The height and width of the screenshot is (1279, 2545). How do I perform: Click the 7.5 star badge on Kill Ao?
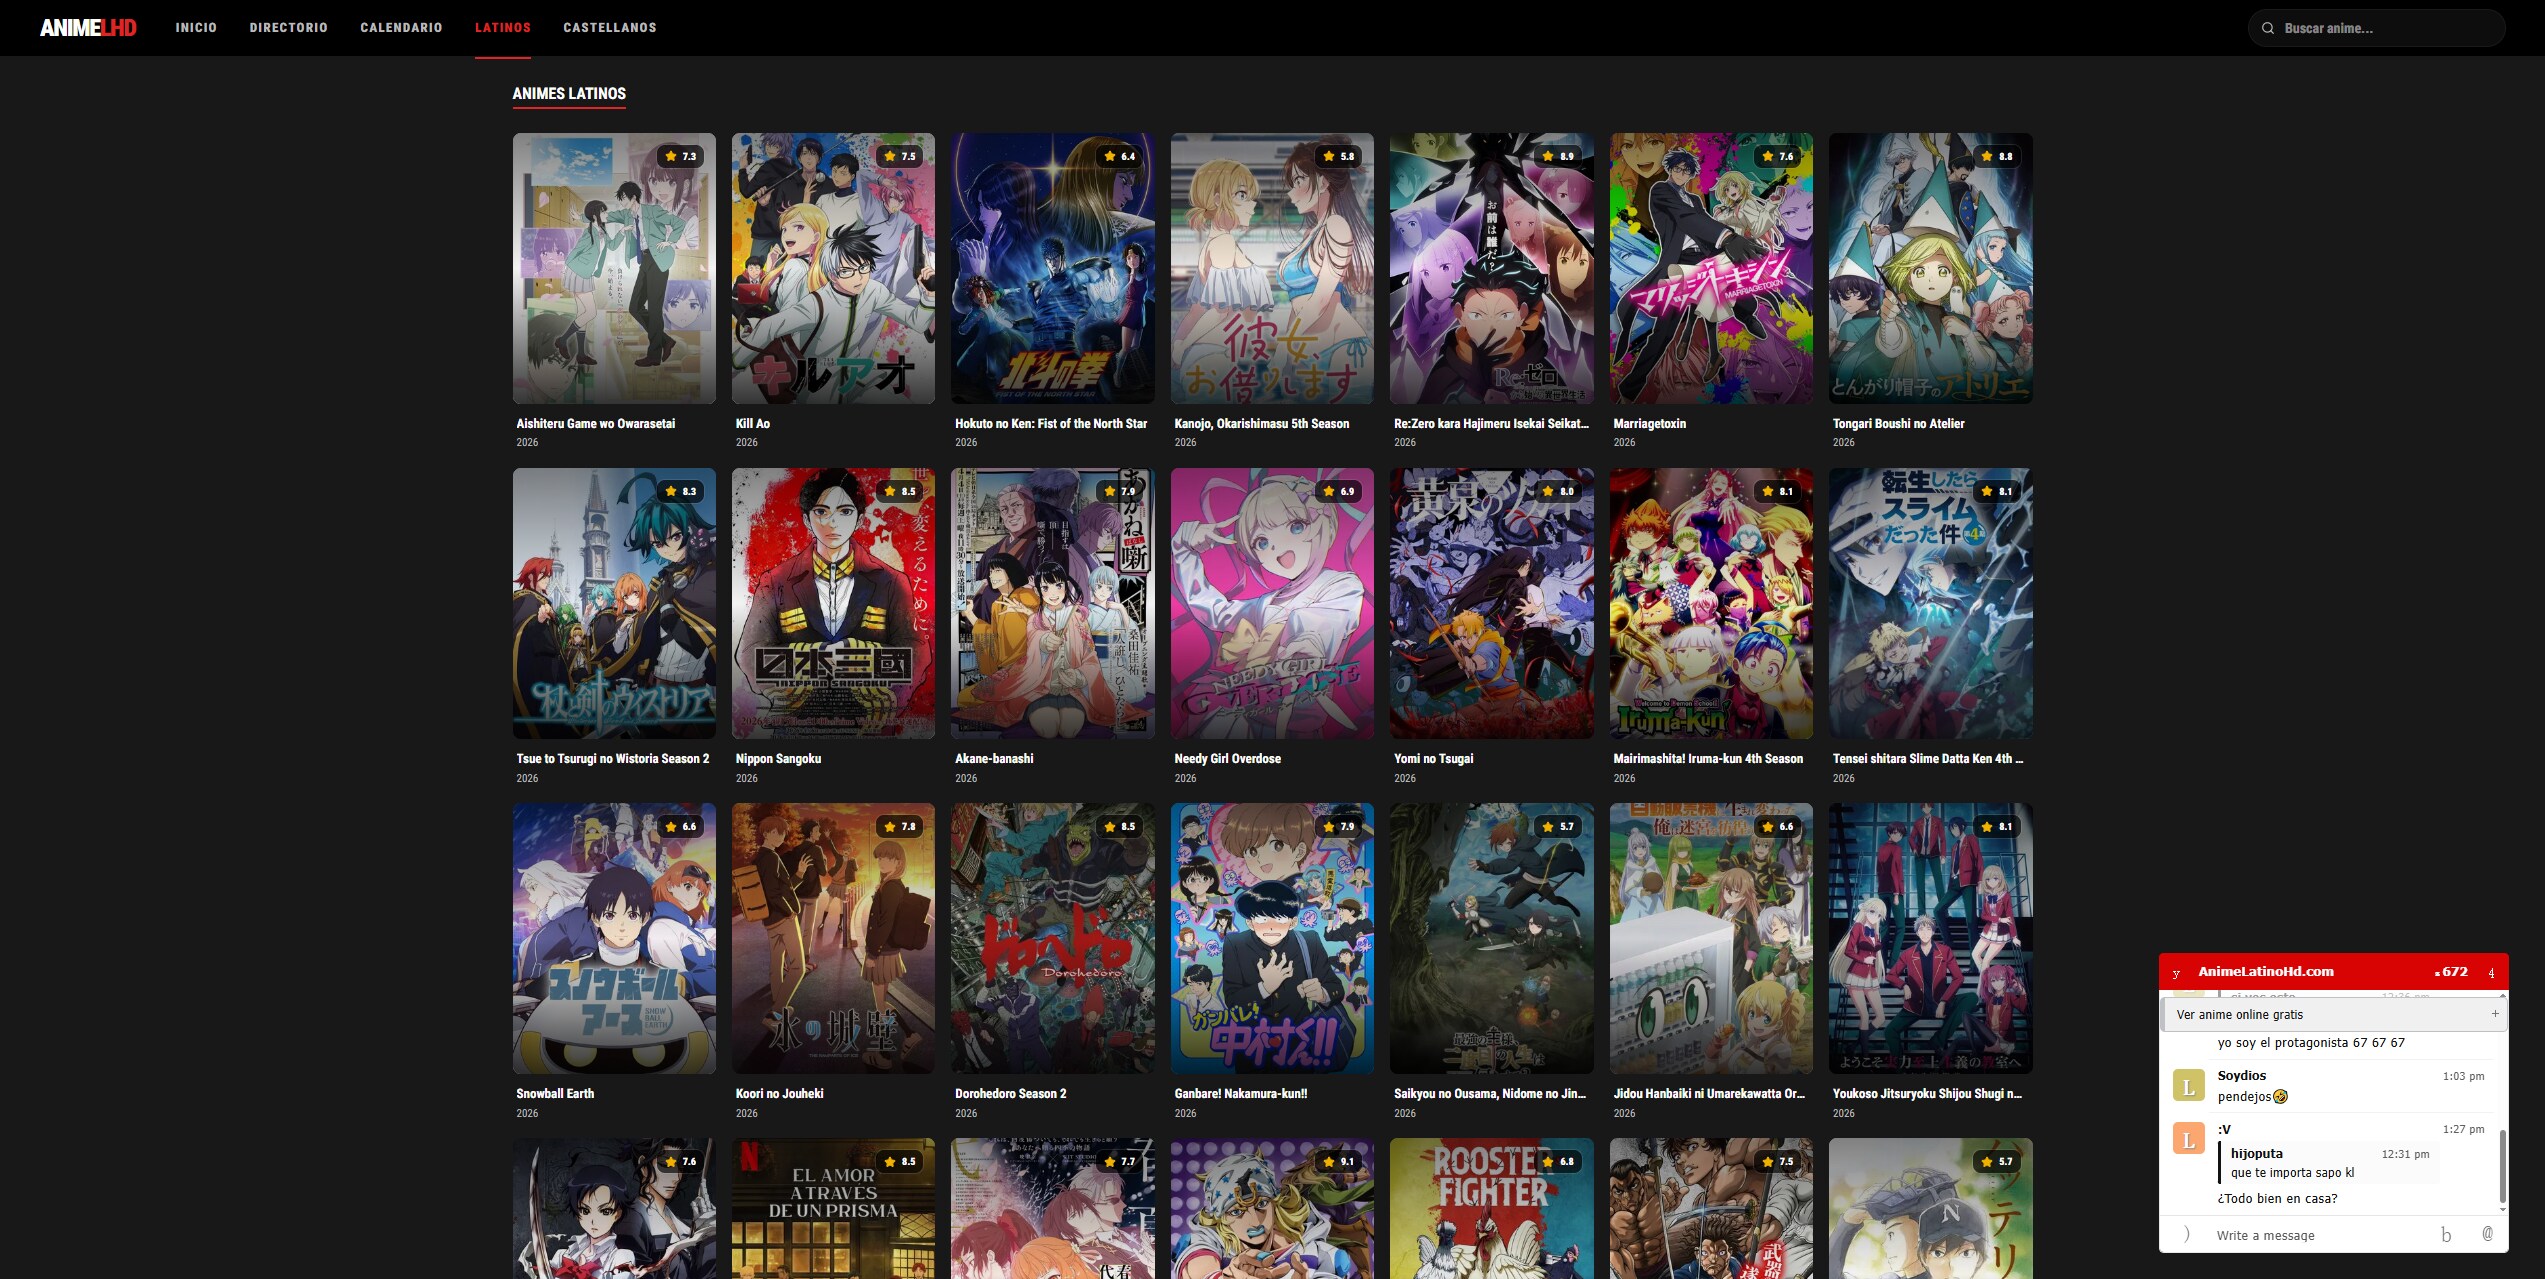pos(900,156)
